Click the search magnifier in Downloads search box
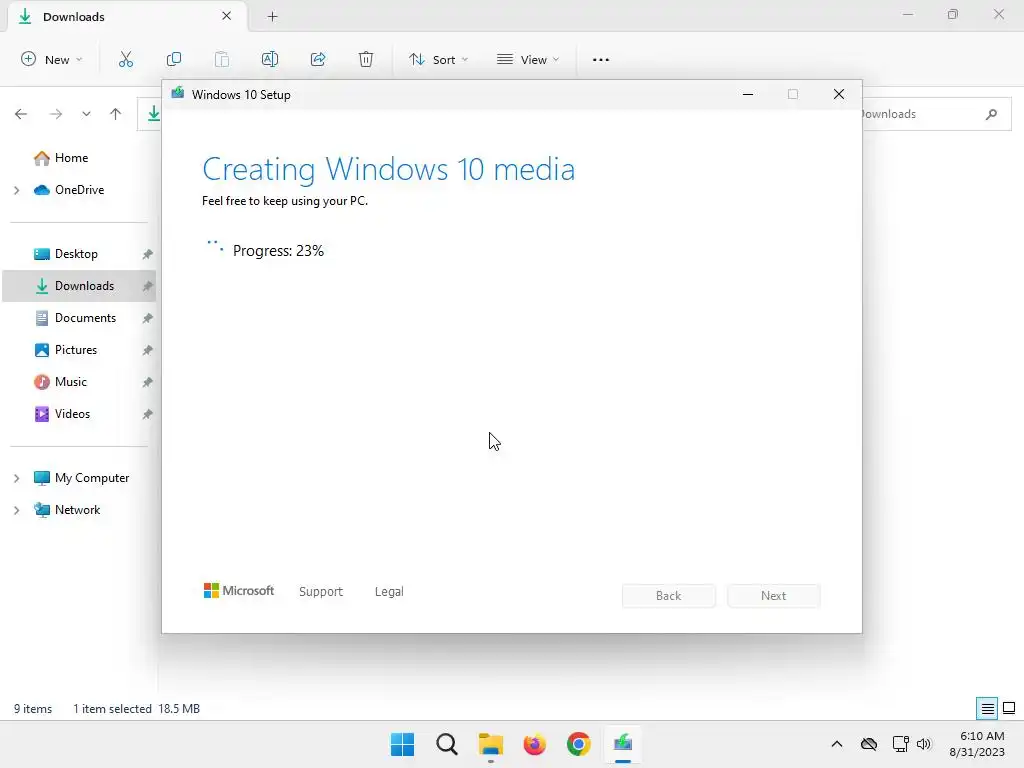 (991, 114)
